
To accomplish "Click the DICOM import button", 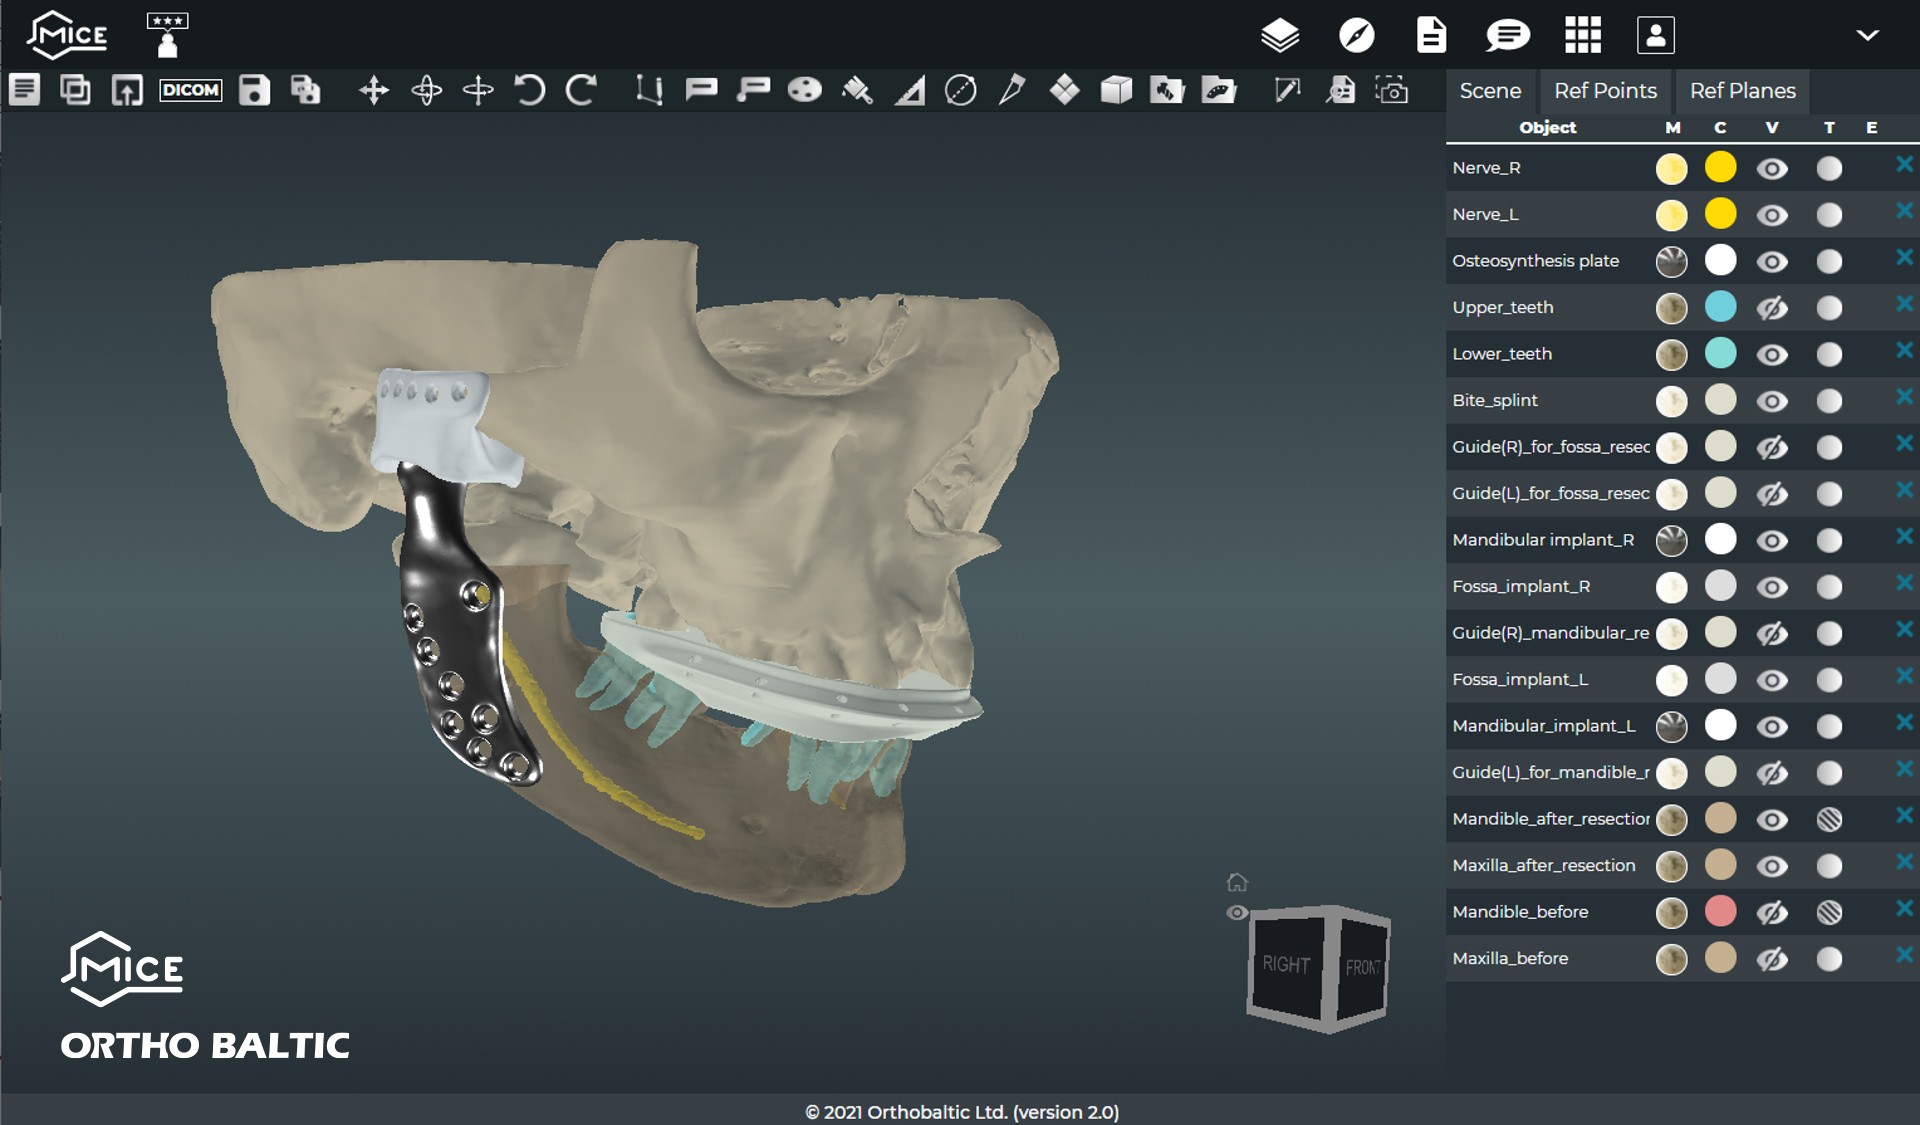I will [x=190, y=90].
